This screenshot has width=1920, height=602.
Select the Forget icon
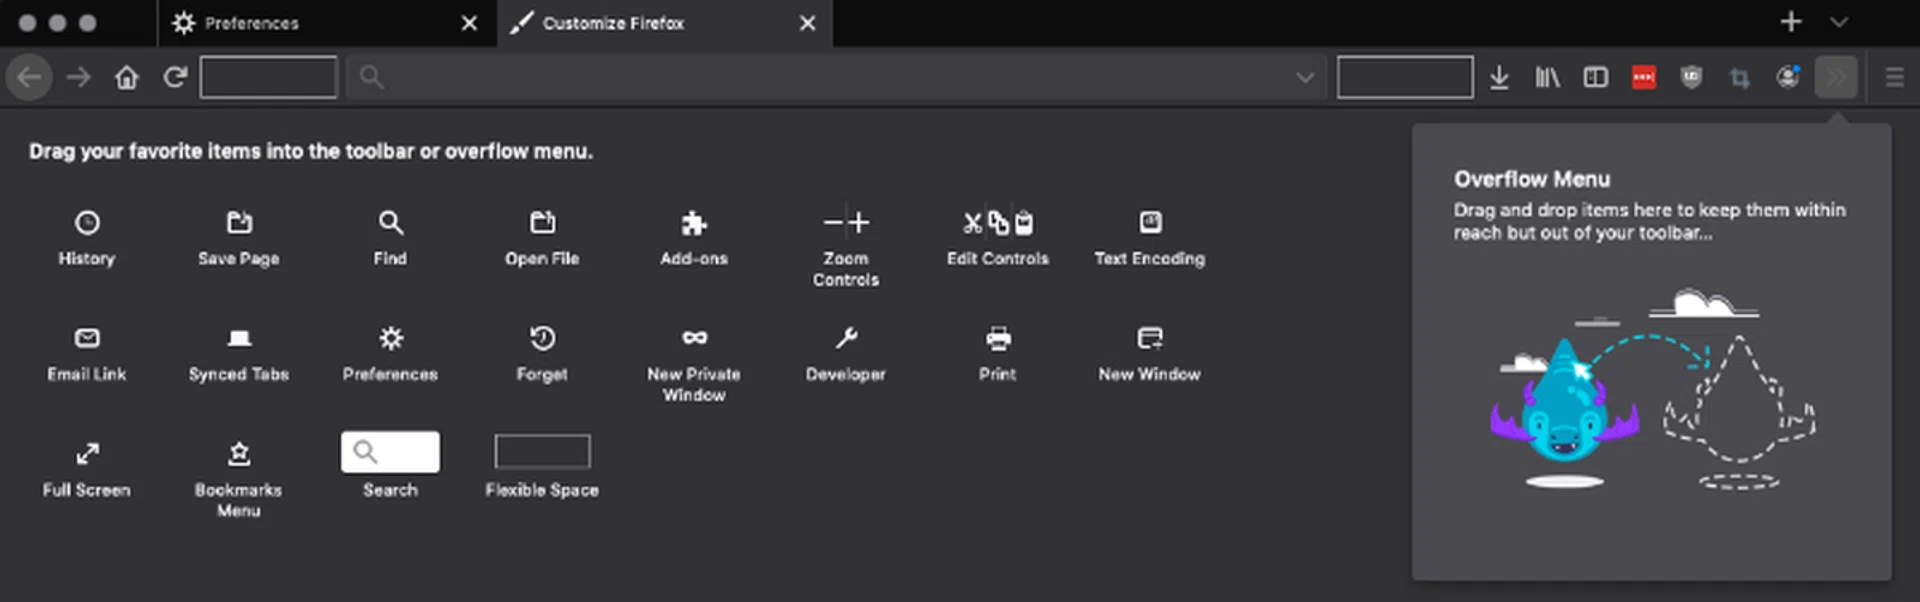542,338
